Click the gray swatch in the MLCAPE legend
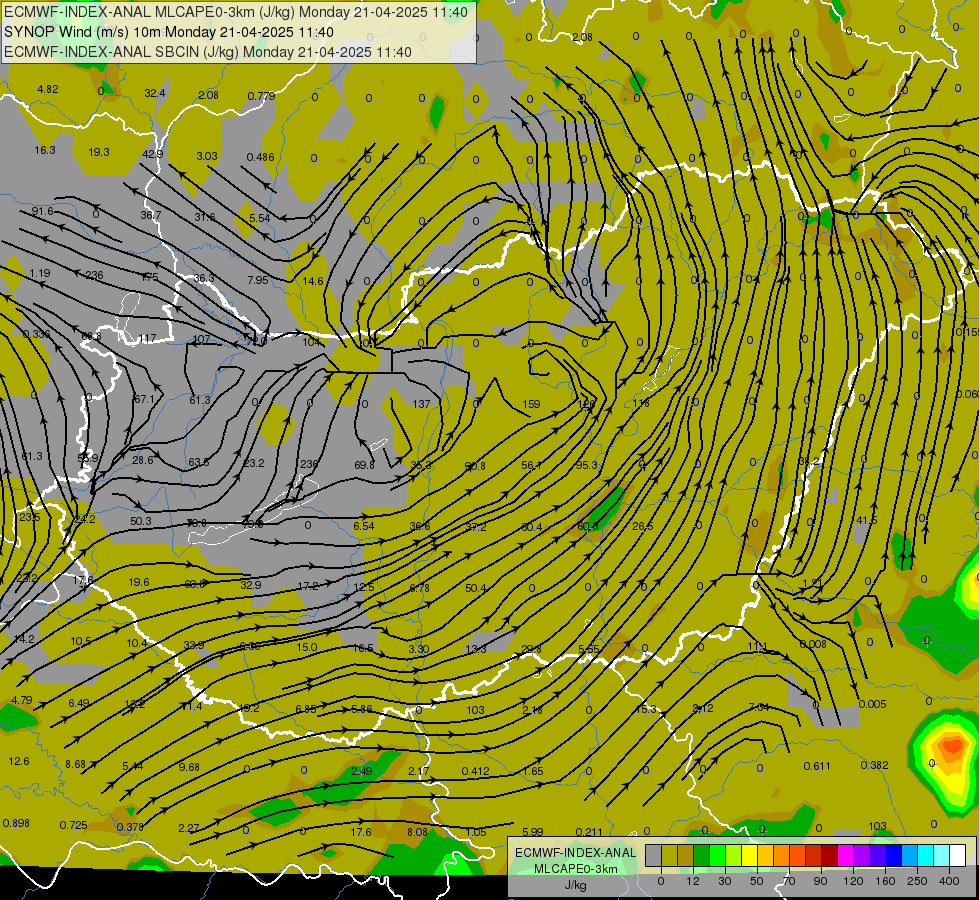Image resolution: width=979 pixels, height=900 pixels. (654, 855)
